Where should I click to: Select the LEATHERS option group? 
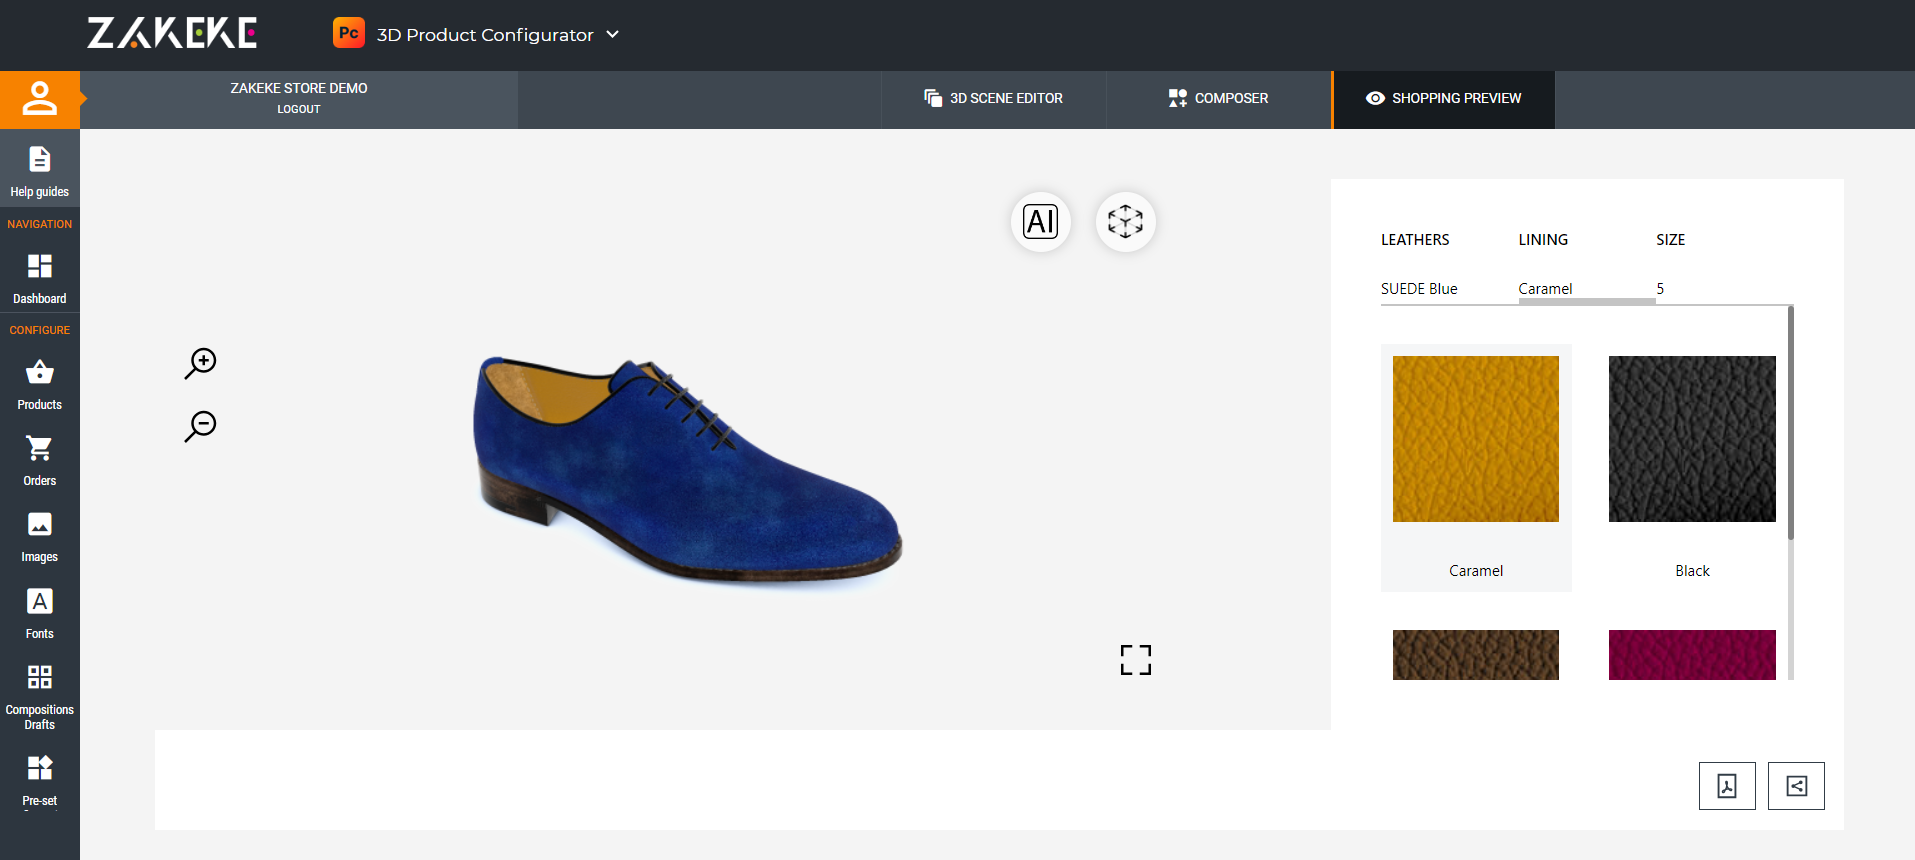(1415, 240)
